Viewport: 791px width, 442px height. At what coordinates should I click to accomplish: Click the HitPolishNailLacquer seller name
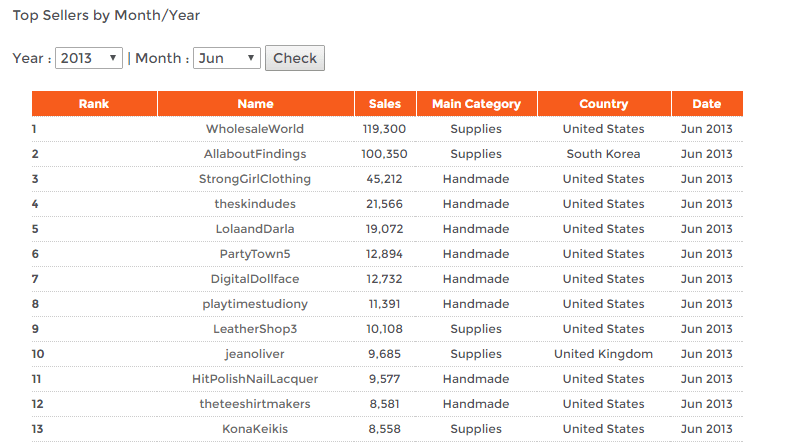[x=255, y=379]
